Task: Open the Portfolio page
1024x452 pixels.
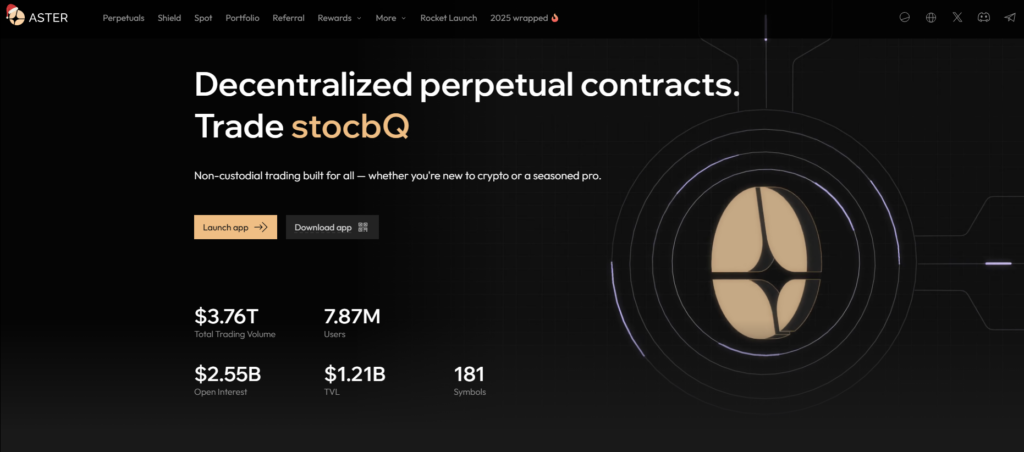Action: coord(241,18)
